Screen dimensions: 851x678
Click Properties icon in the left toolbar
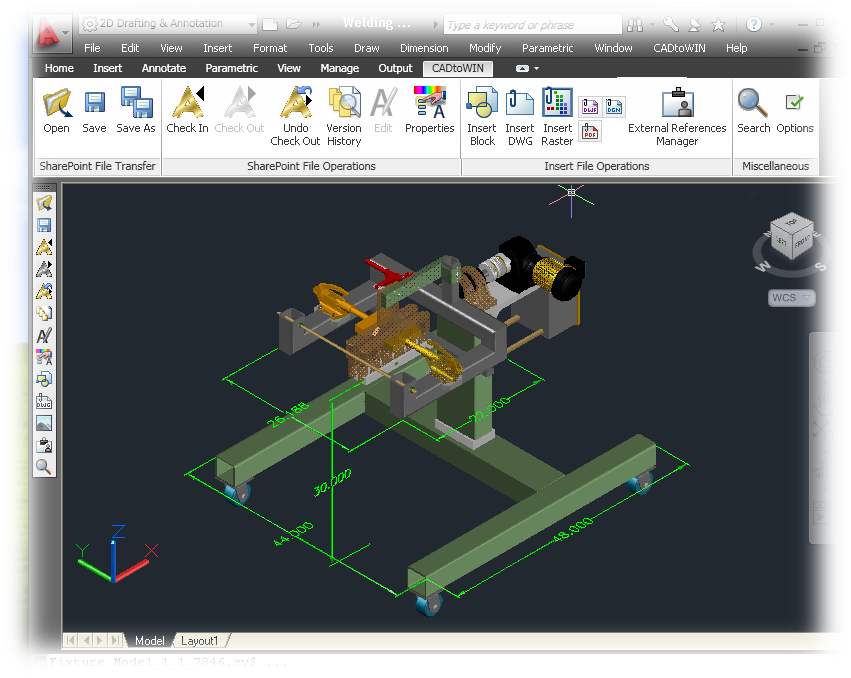[x=44, y=357]
